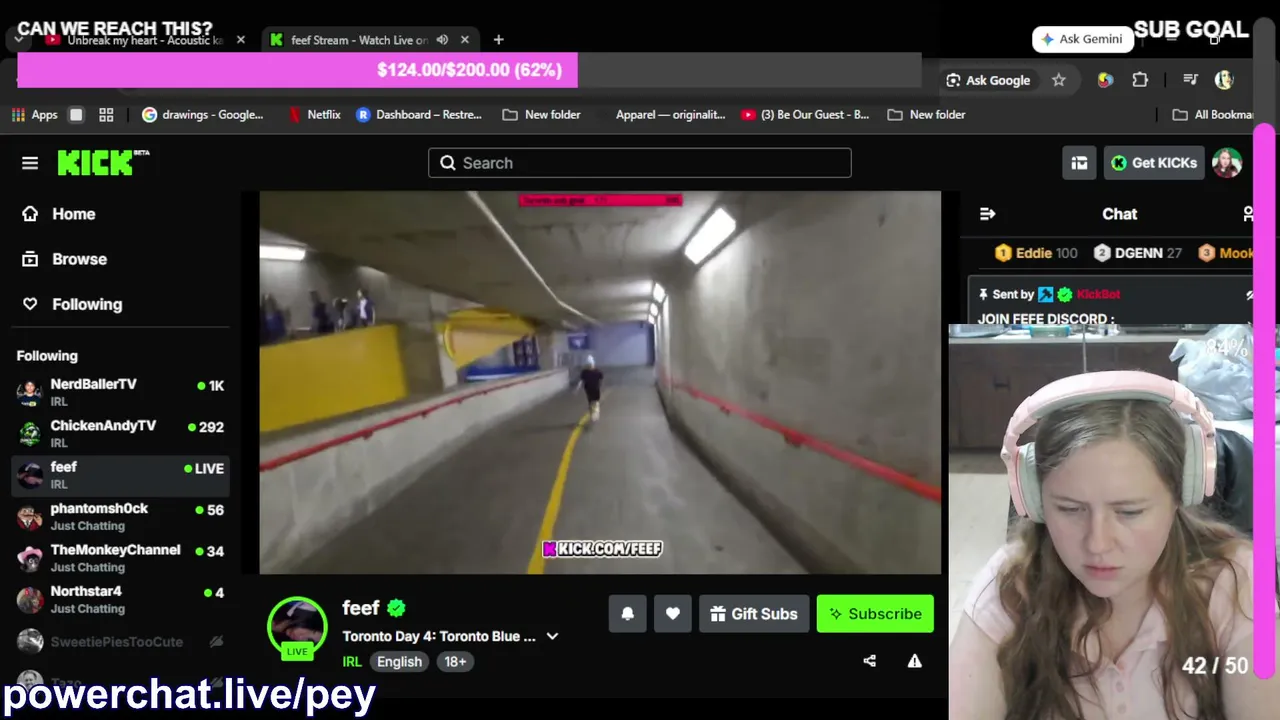This screenshot has width=1280, height=720.
Task: Open the first New folder bookmark folder
Action: (541, 115)
